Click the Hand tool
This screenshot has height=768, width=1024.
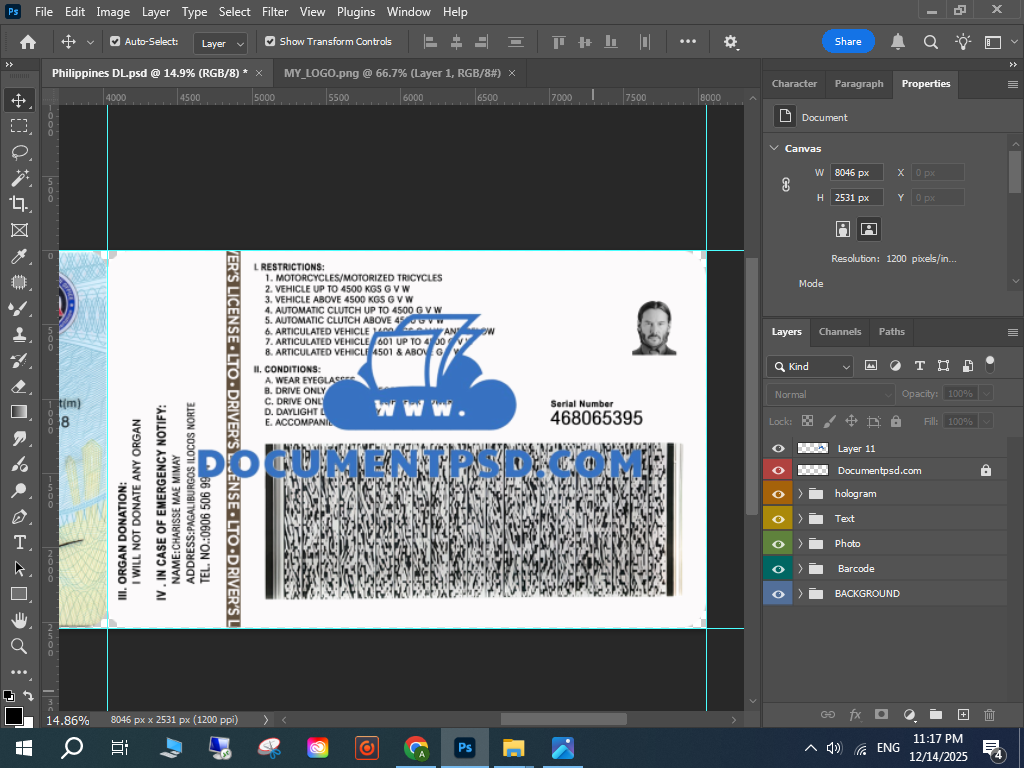pos(19,620)
